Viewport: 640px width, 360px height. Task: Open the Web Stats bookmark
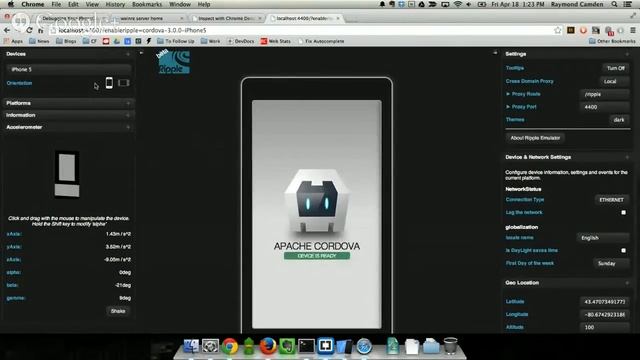pyautogui.click(x=276, y=41)
